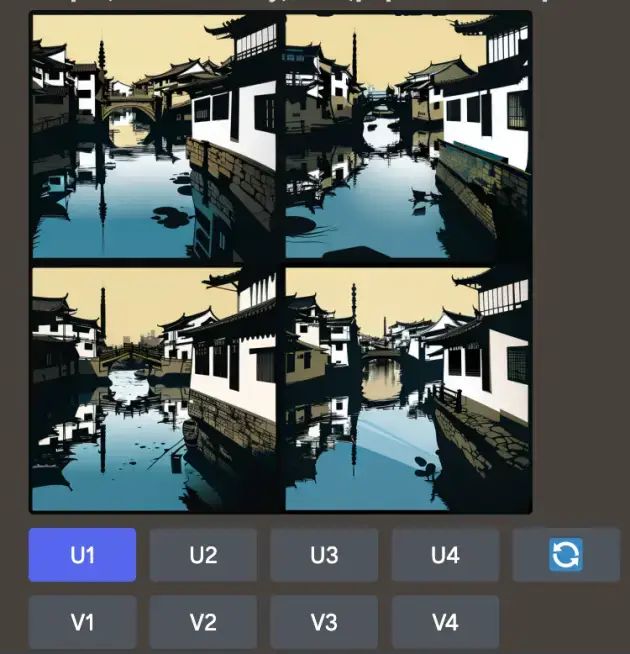Generate variations using V3
This screenshot has height=654, width=630.
[324, 622]
